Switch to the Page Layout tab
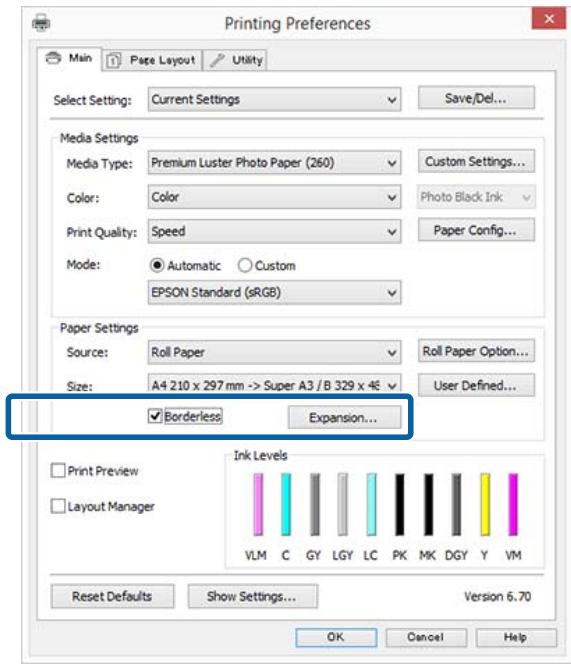The height and width of the screenshot is (665, 571). coord(152,60)
